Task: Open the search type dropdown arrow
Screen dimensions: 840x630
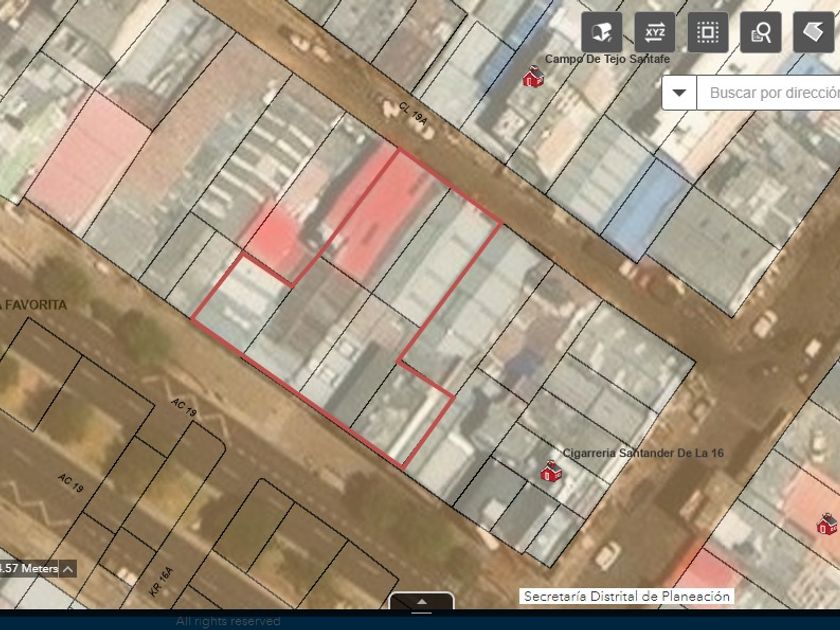Action: 679,93
